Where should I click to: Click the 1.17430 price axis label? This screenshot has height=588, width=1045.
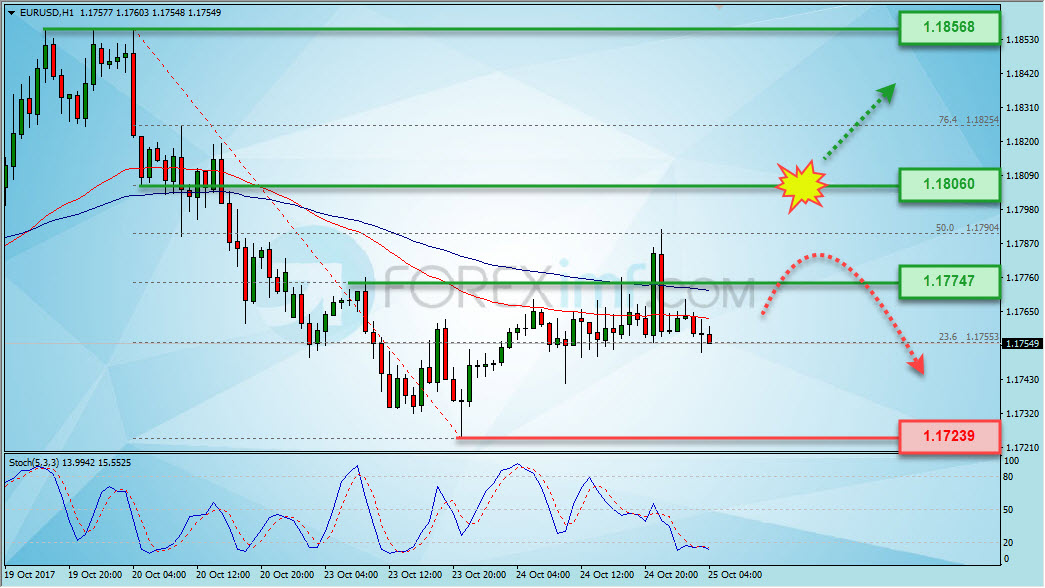[x=1022, y=379]
